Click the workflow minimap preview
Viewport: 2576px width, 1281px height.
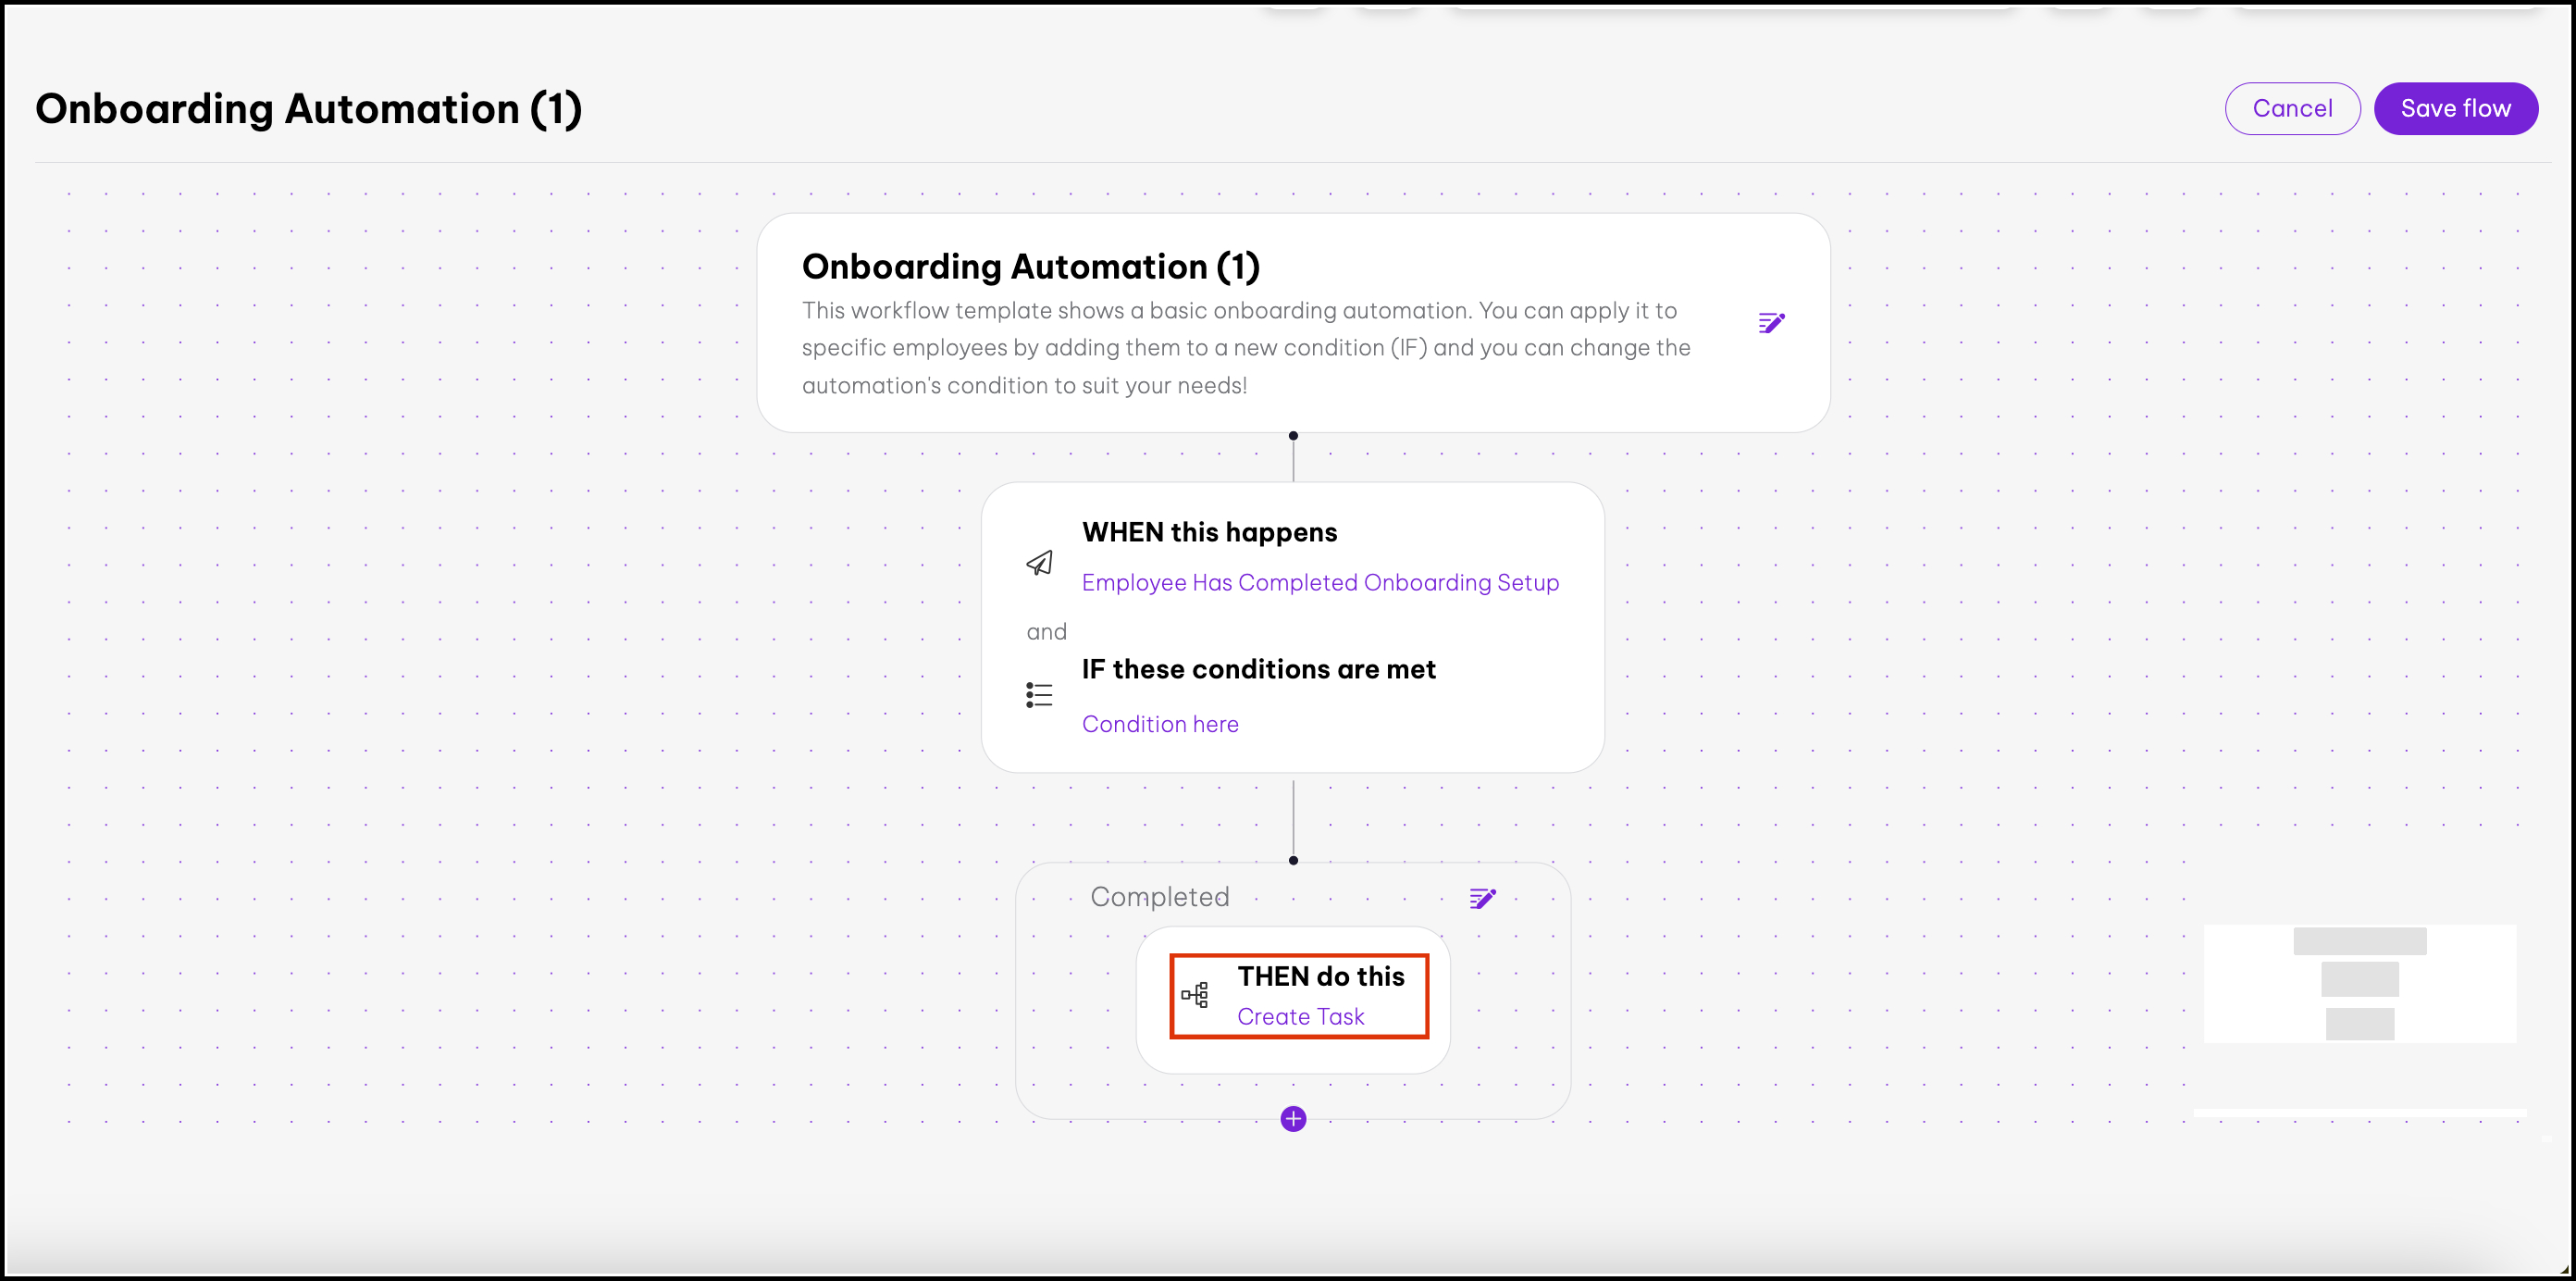(x=2359, y=983)
